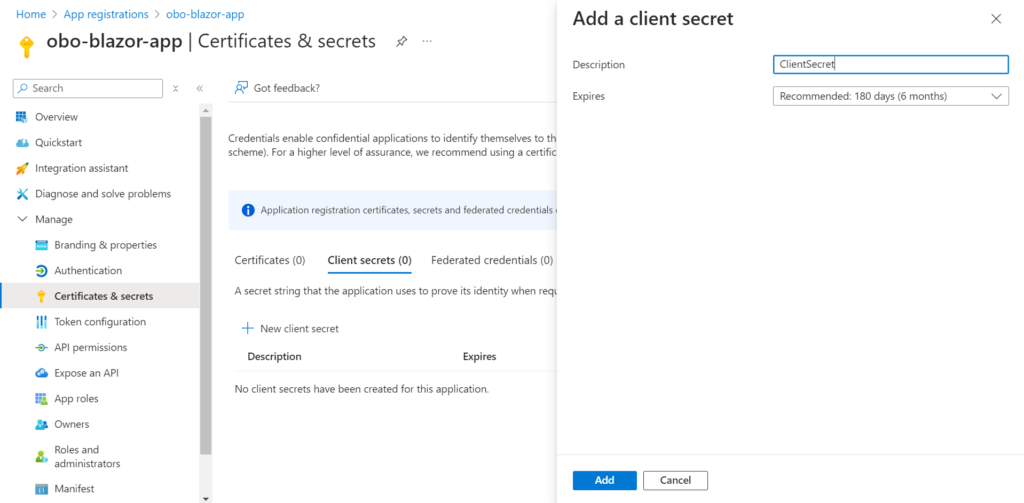Close the Add a client secret panel
This screenshot has width=1024, height=503.
[x=996, y=19]
